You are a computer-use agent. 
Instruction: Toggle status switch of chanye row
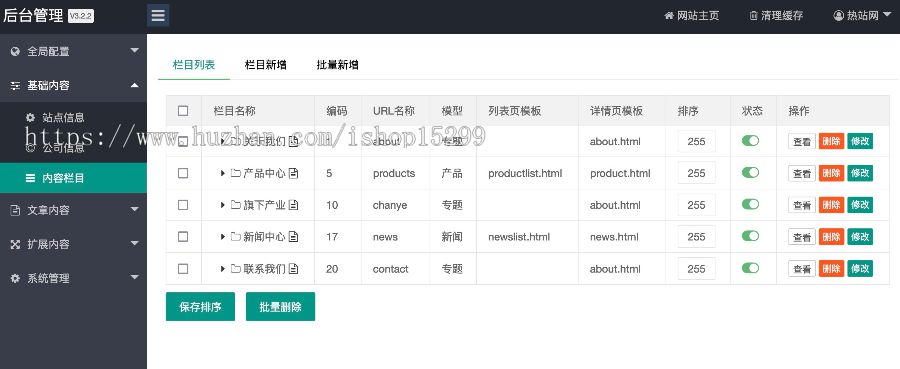pos(750,204)
